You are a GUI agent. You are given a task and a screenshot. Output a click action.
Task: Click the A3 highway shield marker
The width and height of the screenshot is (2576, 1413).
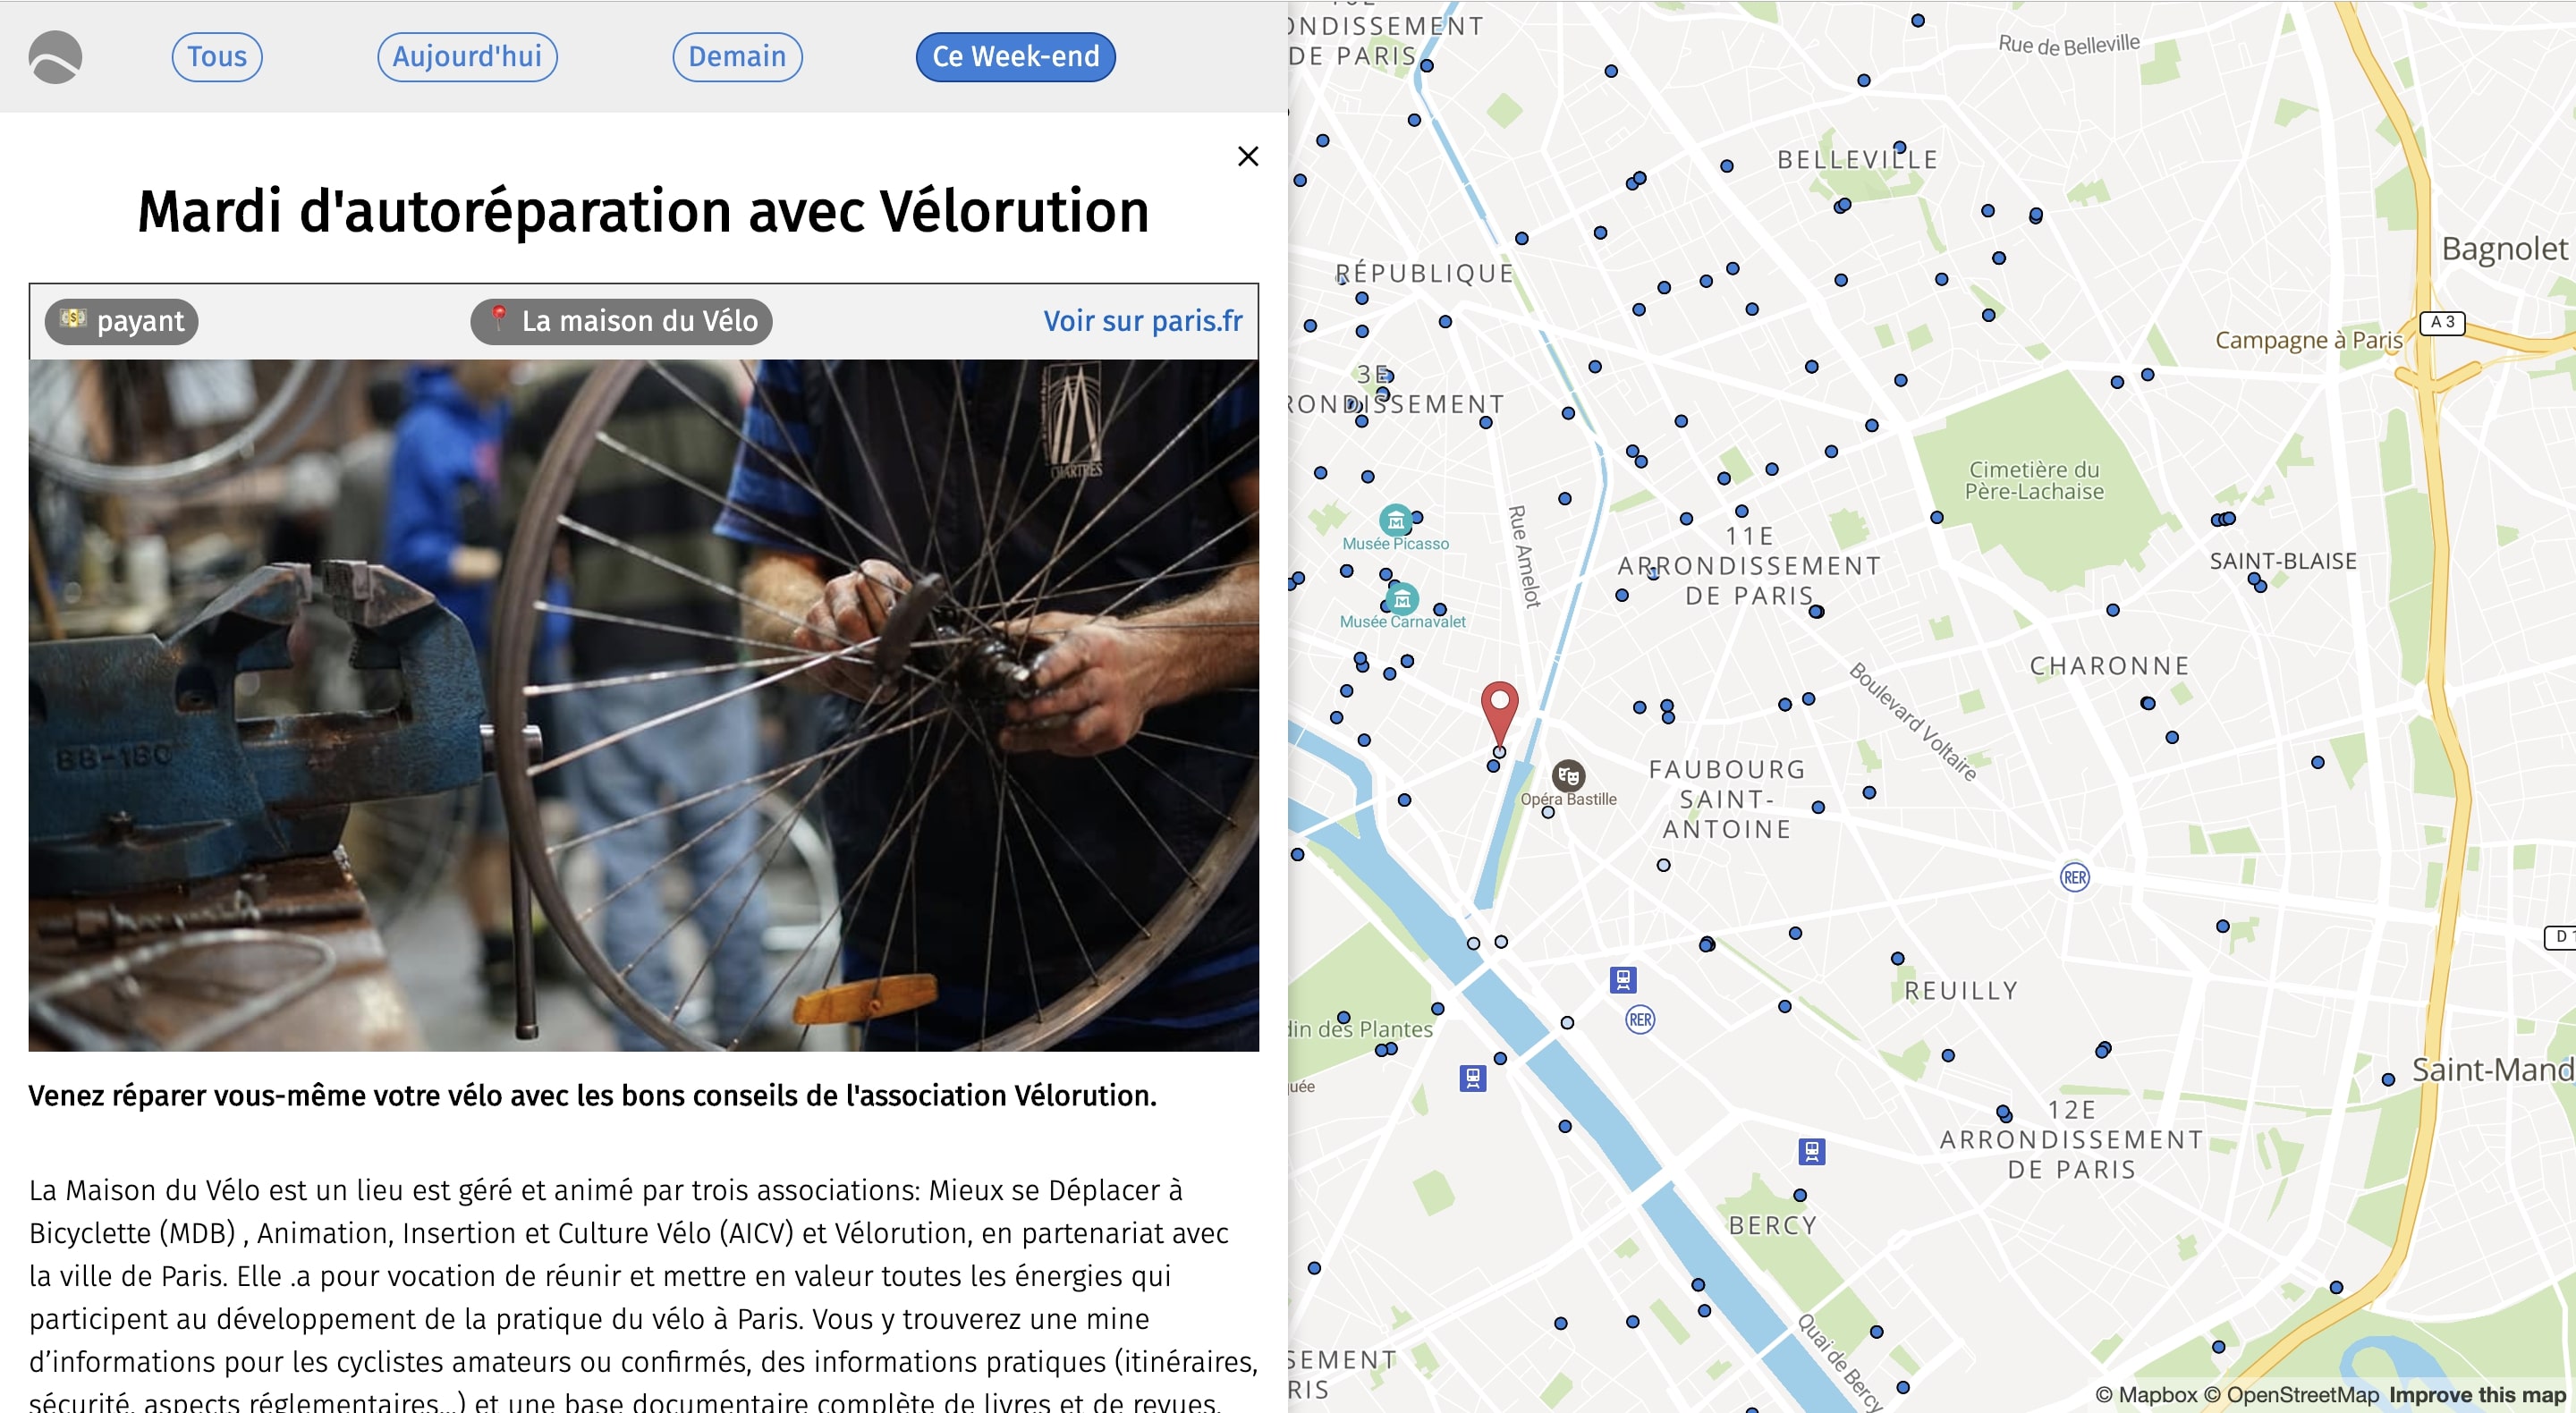2441,322
